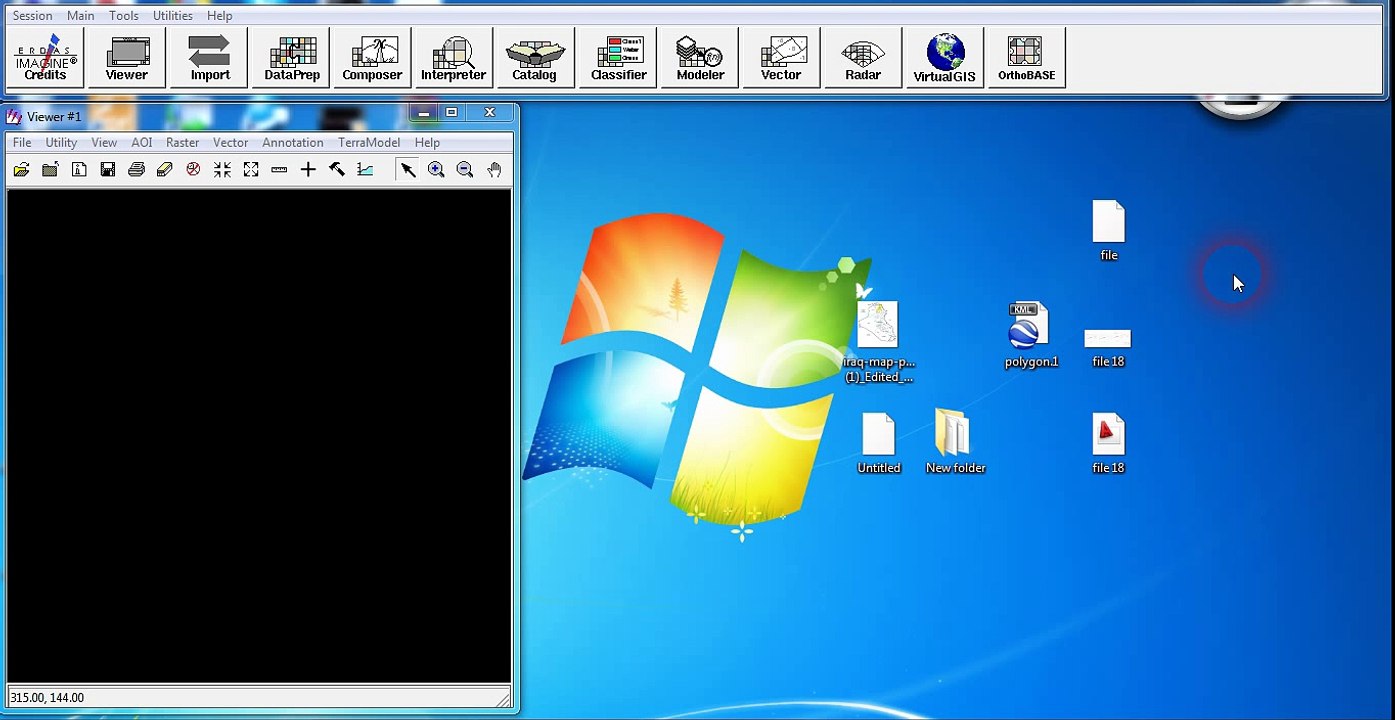Select the arrow pointer tool in Viewer
Screen dimensions: 1395x720
(407, 170)
